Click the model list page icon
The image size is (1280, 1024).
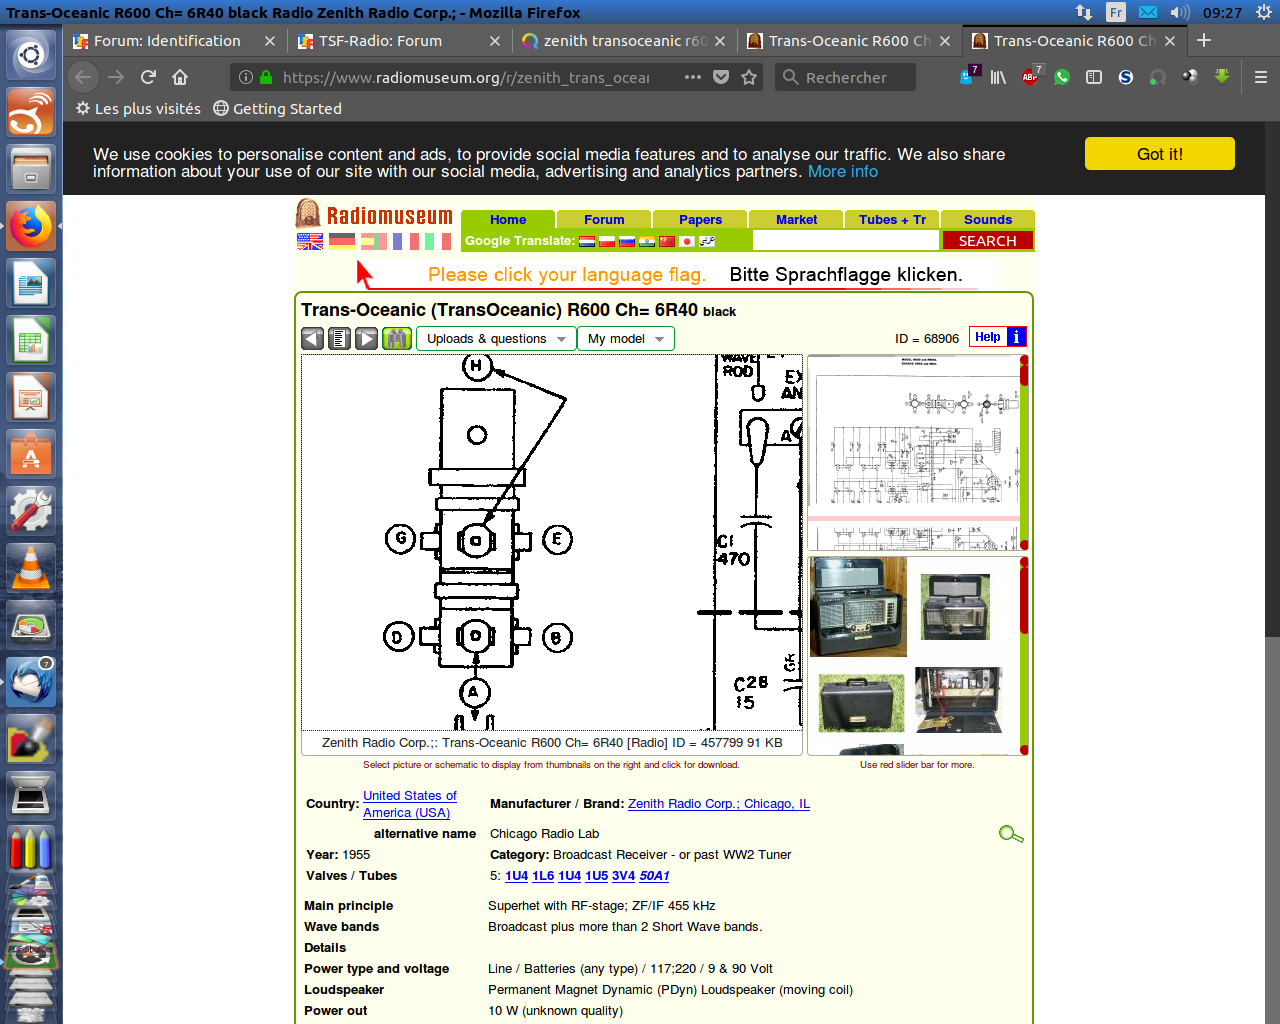340,339
